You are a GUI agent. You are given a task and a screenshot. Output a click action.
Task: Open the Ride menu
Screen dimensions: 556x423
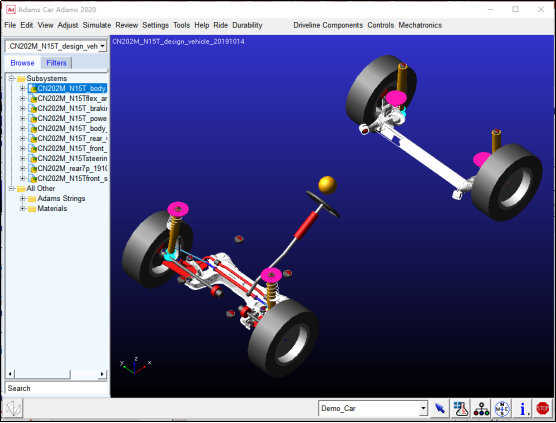pos(221,25)
